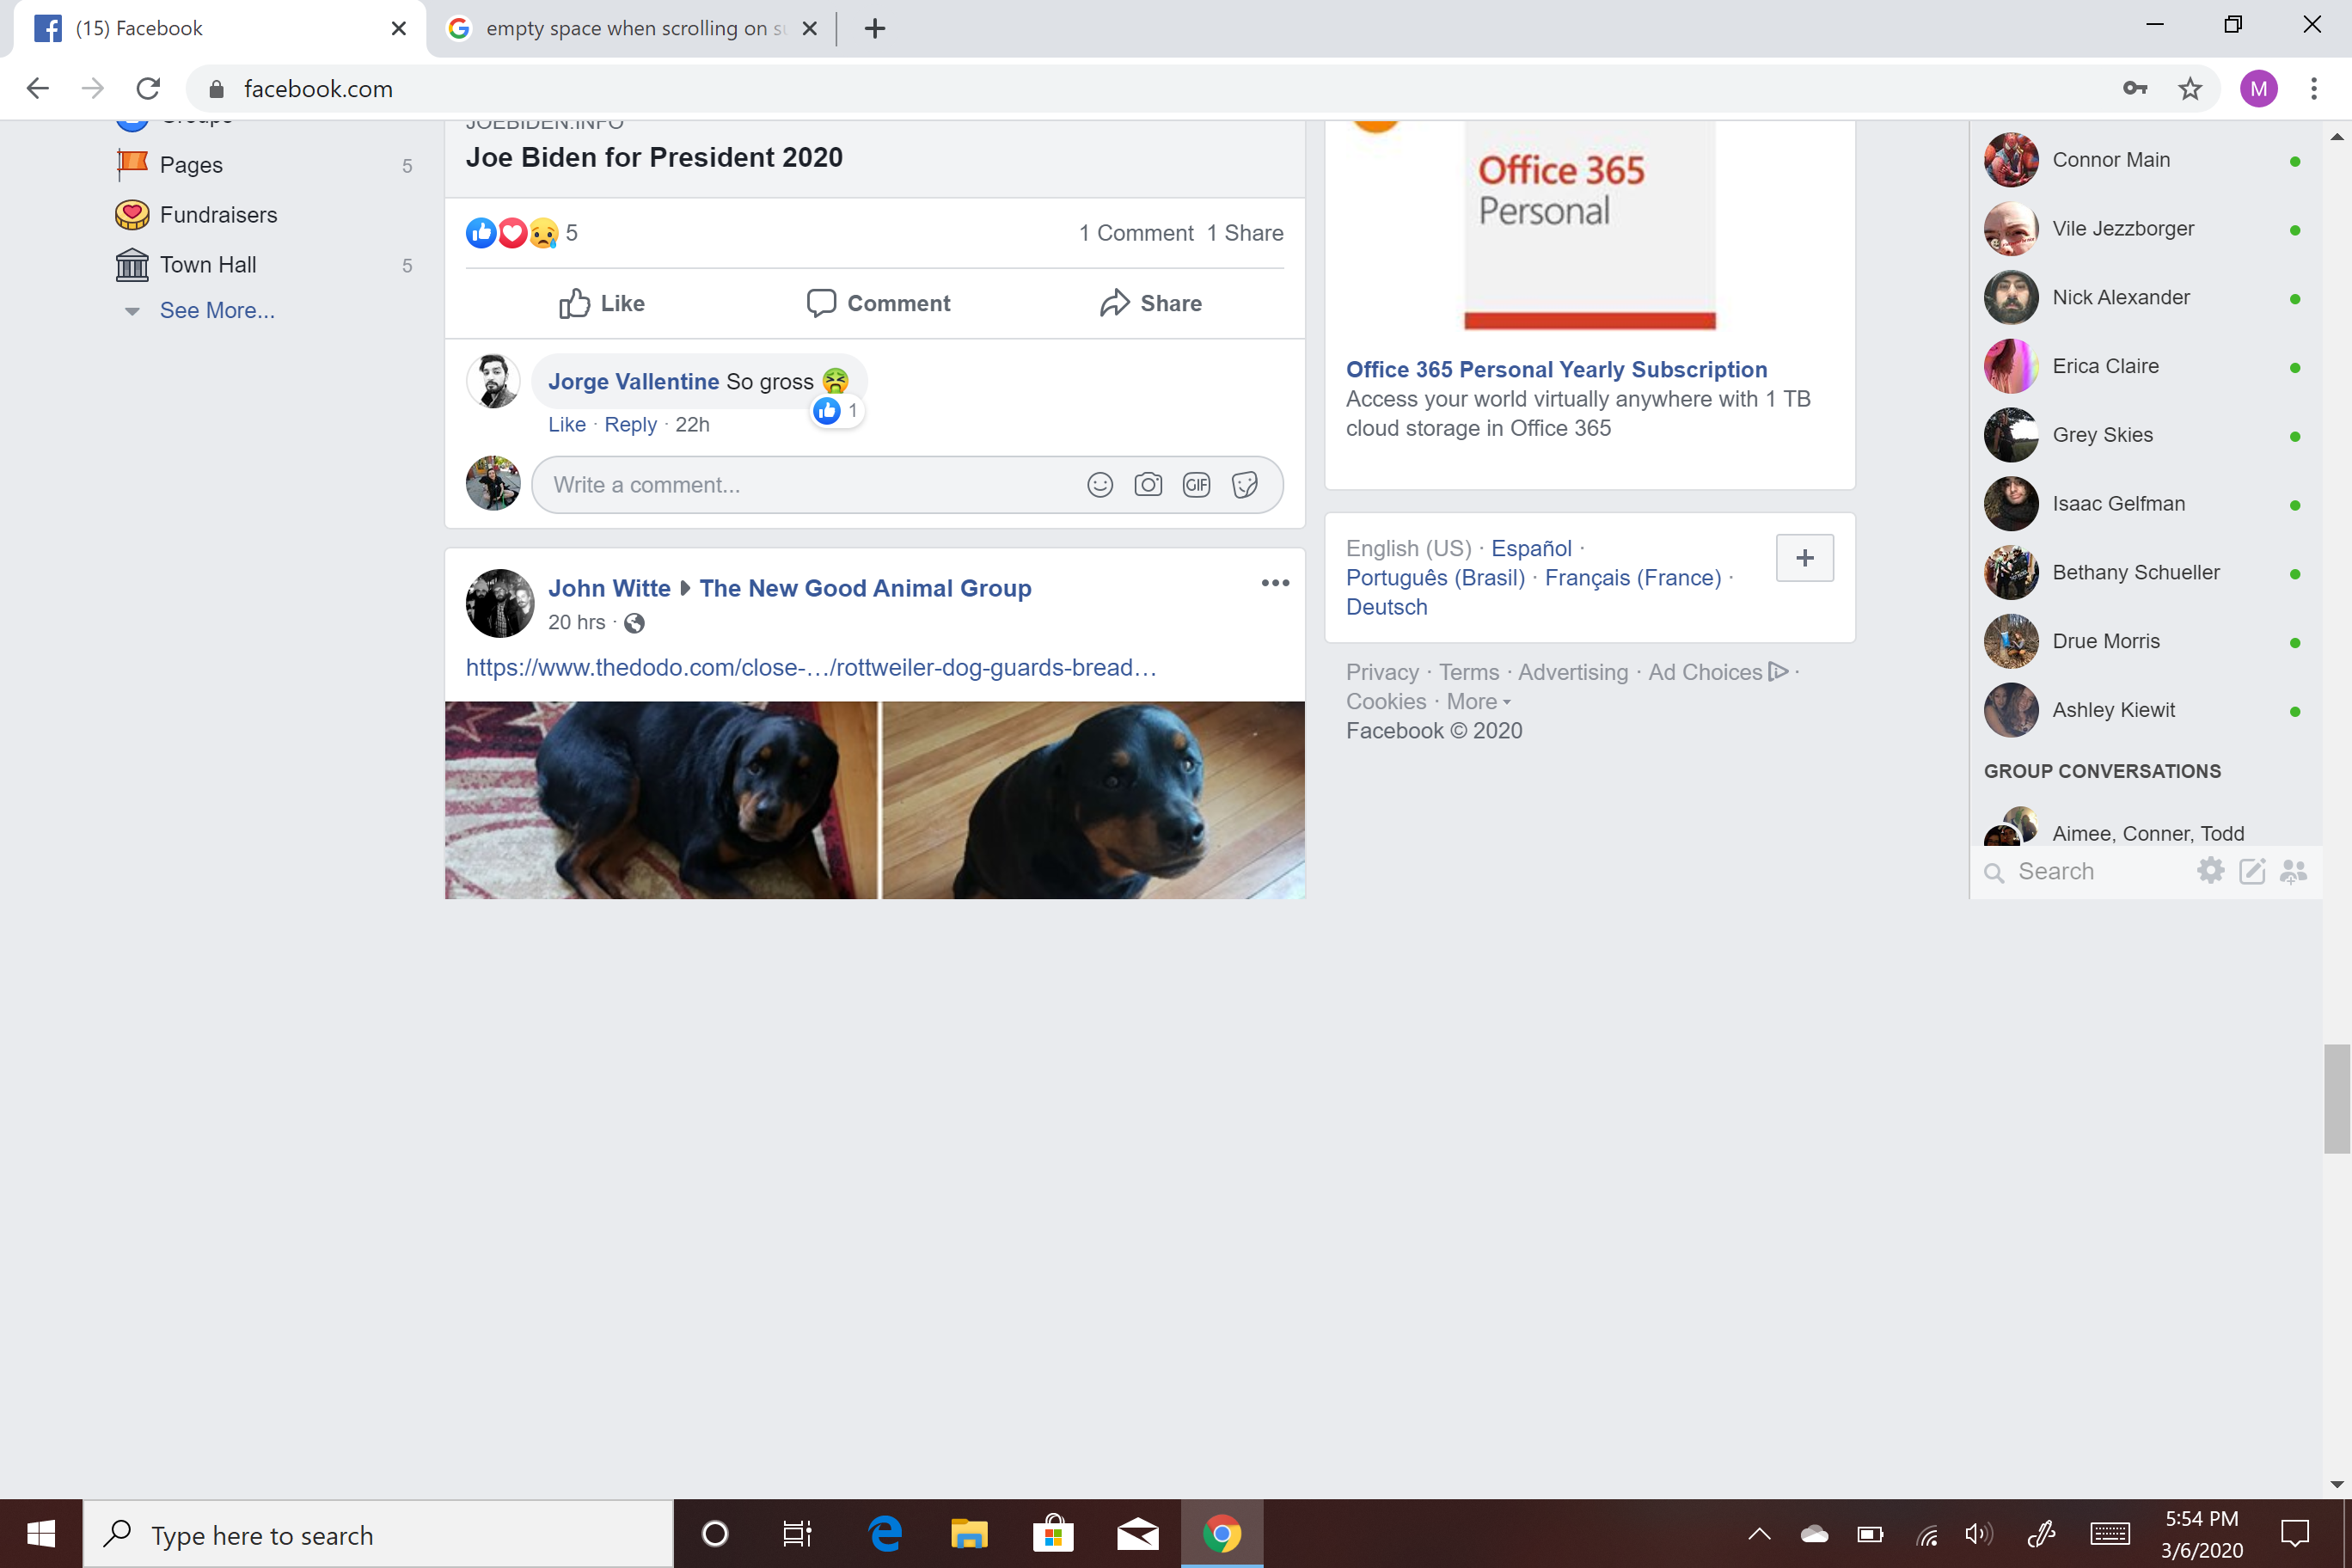Open Office 365 Personal Yearly Subscription ad
This screenshot has height=1568, width=2352.
point(1556,369)
